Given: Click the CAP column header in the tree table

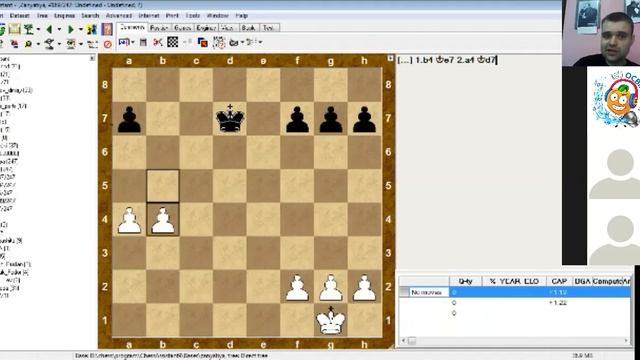Looking at the screenshot, I should pos(559,281).
